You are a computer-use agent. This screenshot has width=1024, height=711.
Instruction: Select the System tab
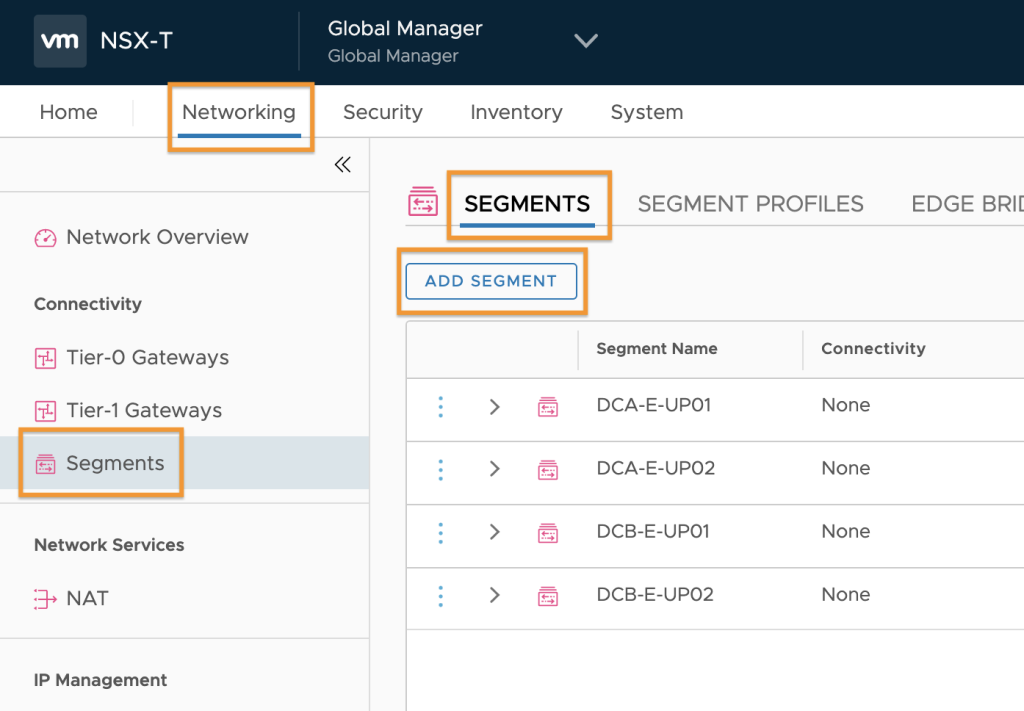647,112
